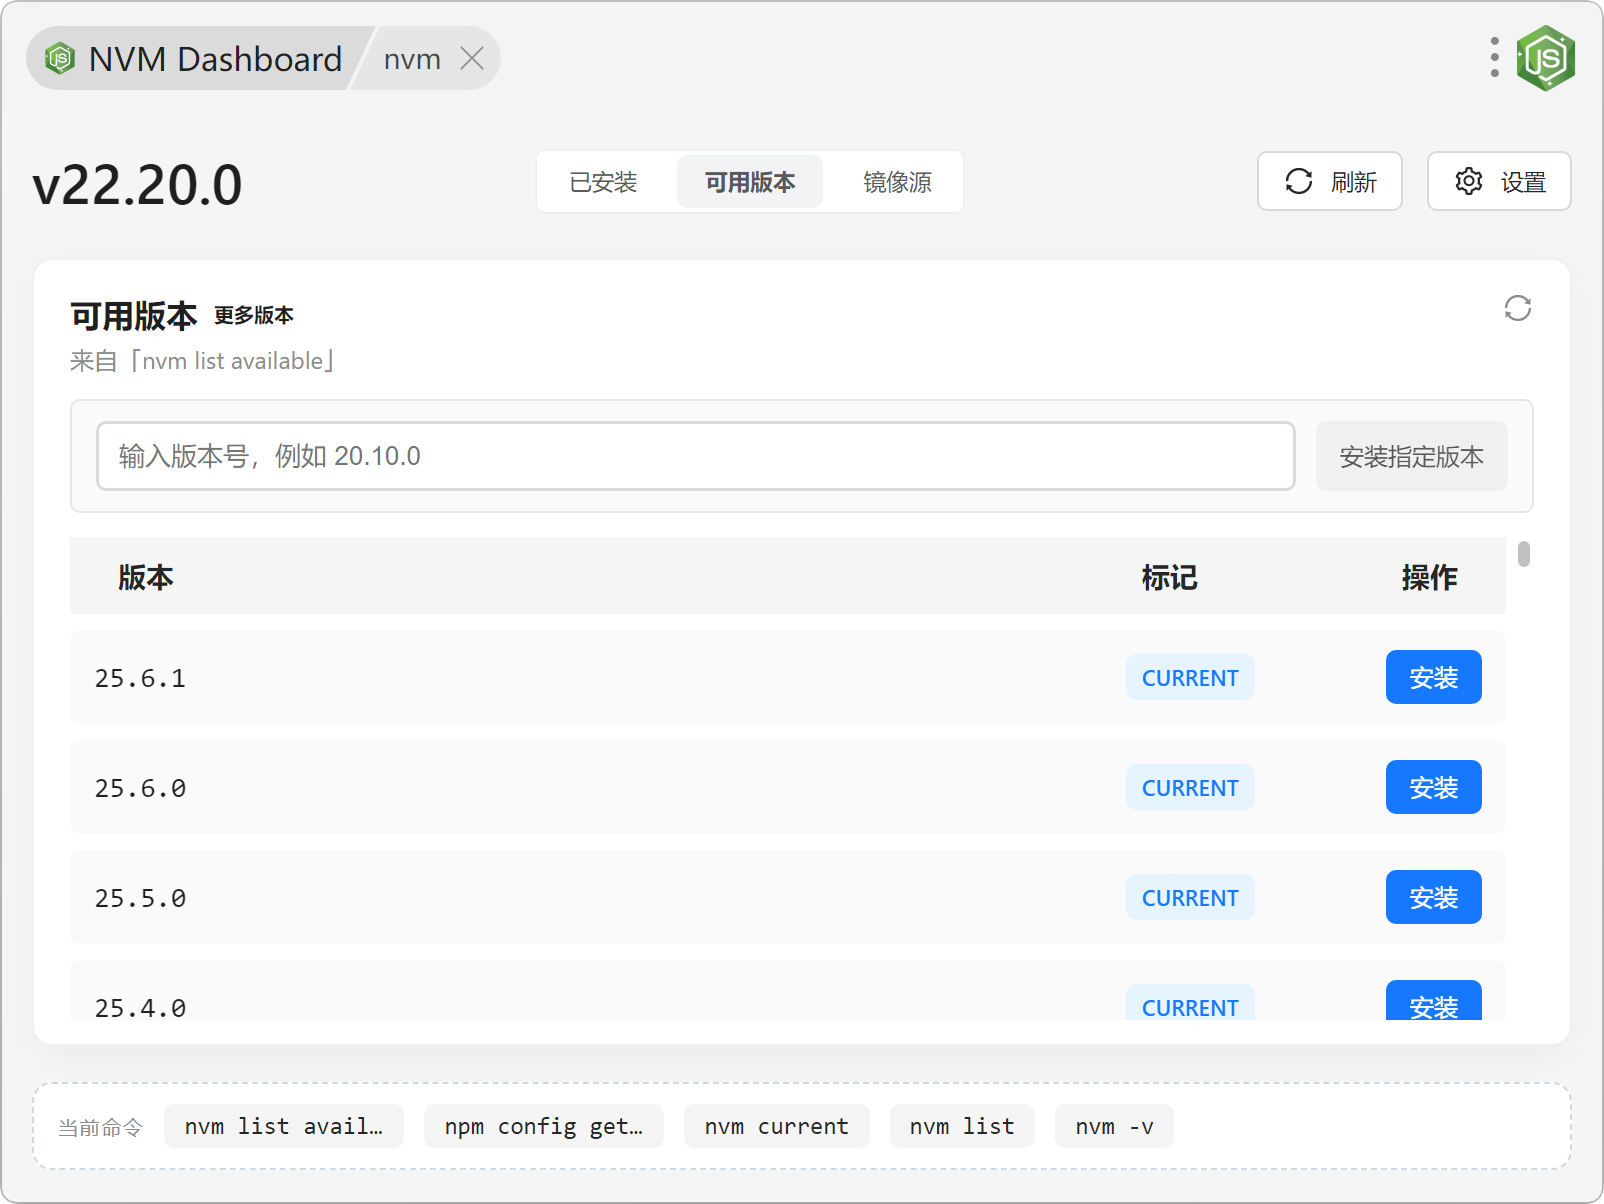Open 设置 settings with gear icon
The image size is (1604, 1204).
pos(1498,182)
